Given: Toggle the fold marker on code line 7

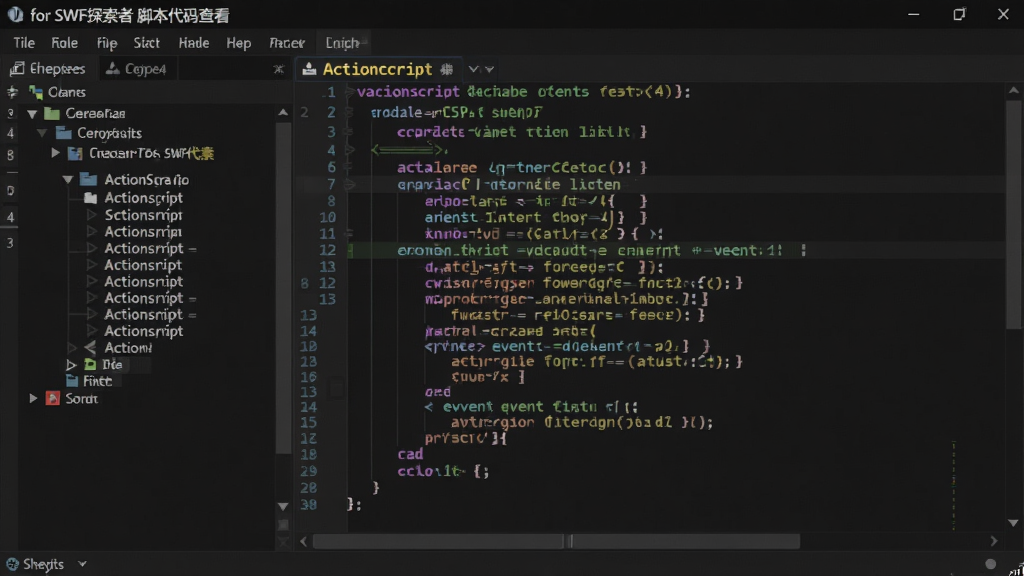Looking at the screenshot, I should pyautogui.click(x=349, y=185).
